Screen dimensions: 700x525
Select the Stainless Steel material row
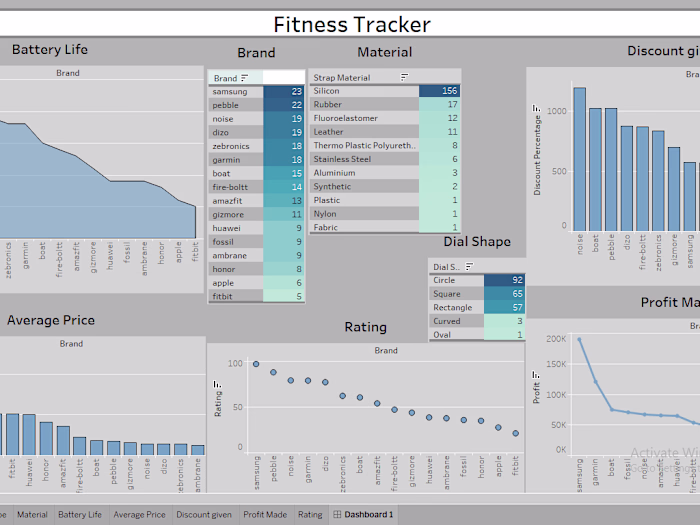click(385, 159)
